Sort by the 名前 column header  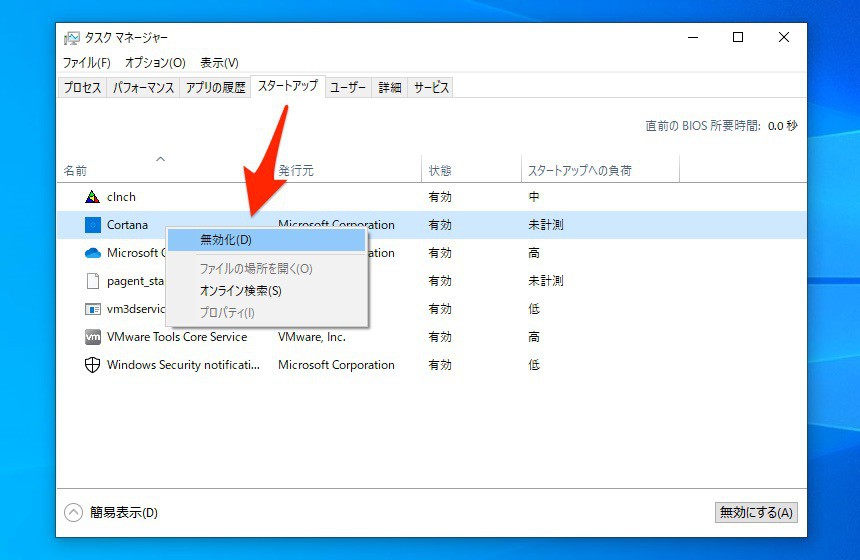[x=75, y=171]
